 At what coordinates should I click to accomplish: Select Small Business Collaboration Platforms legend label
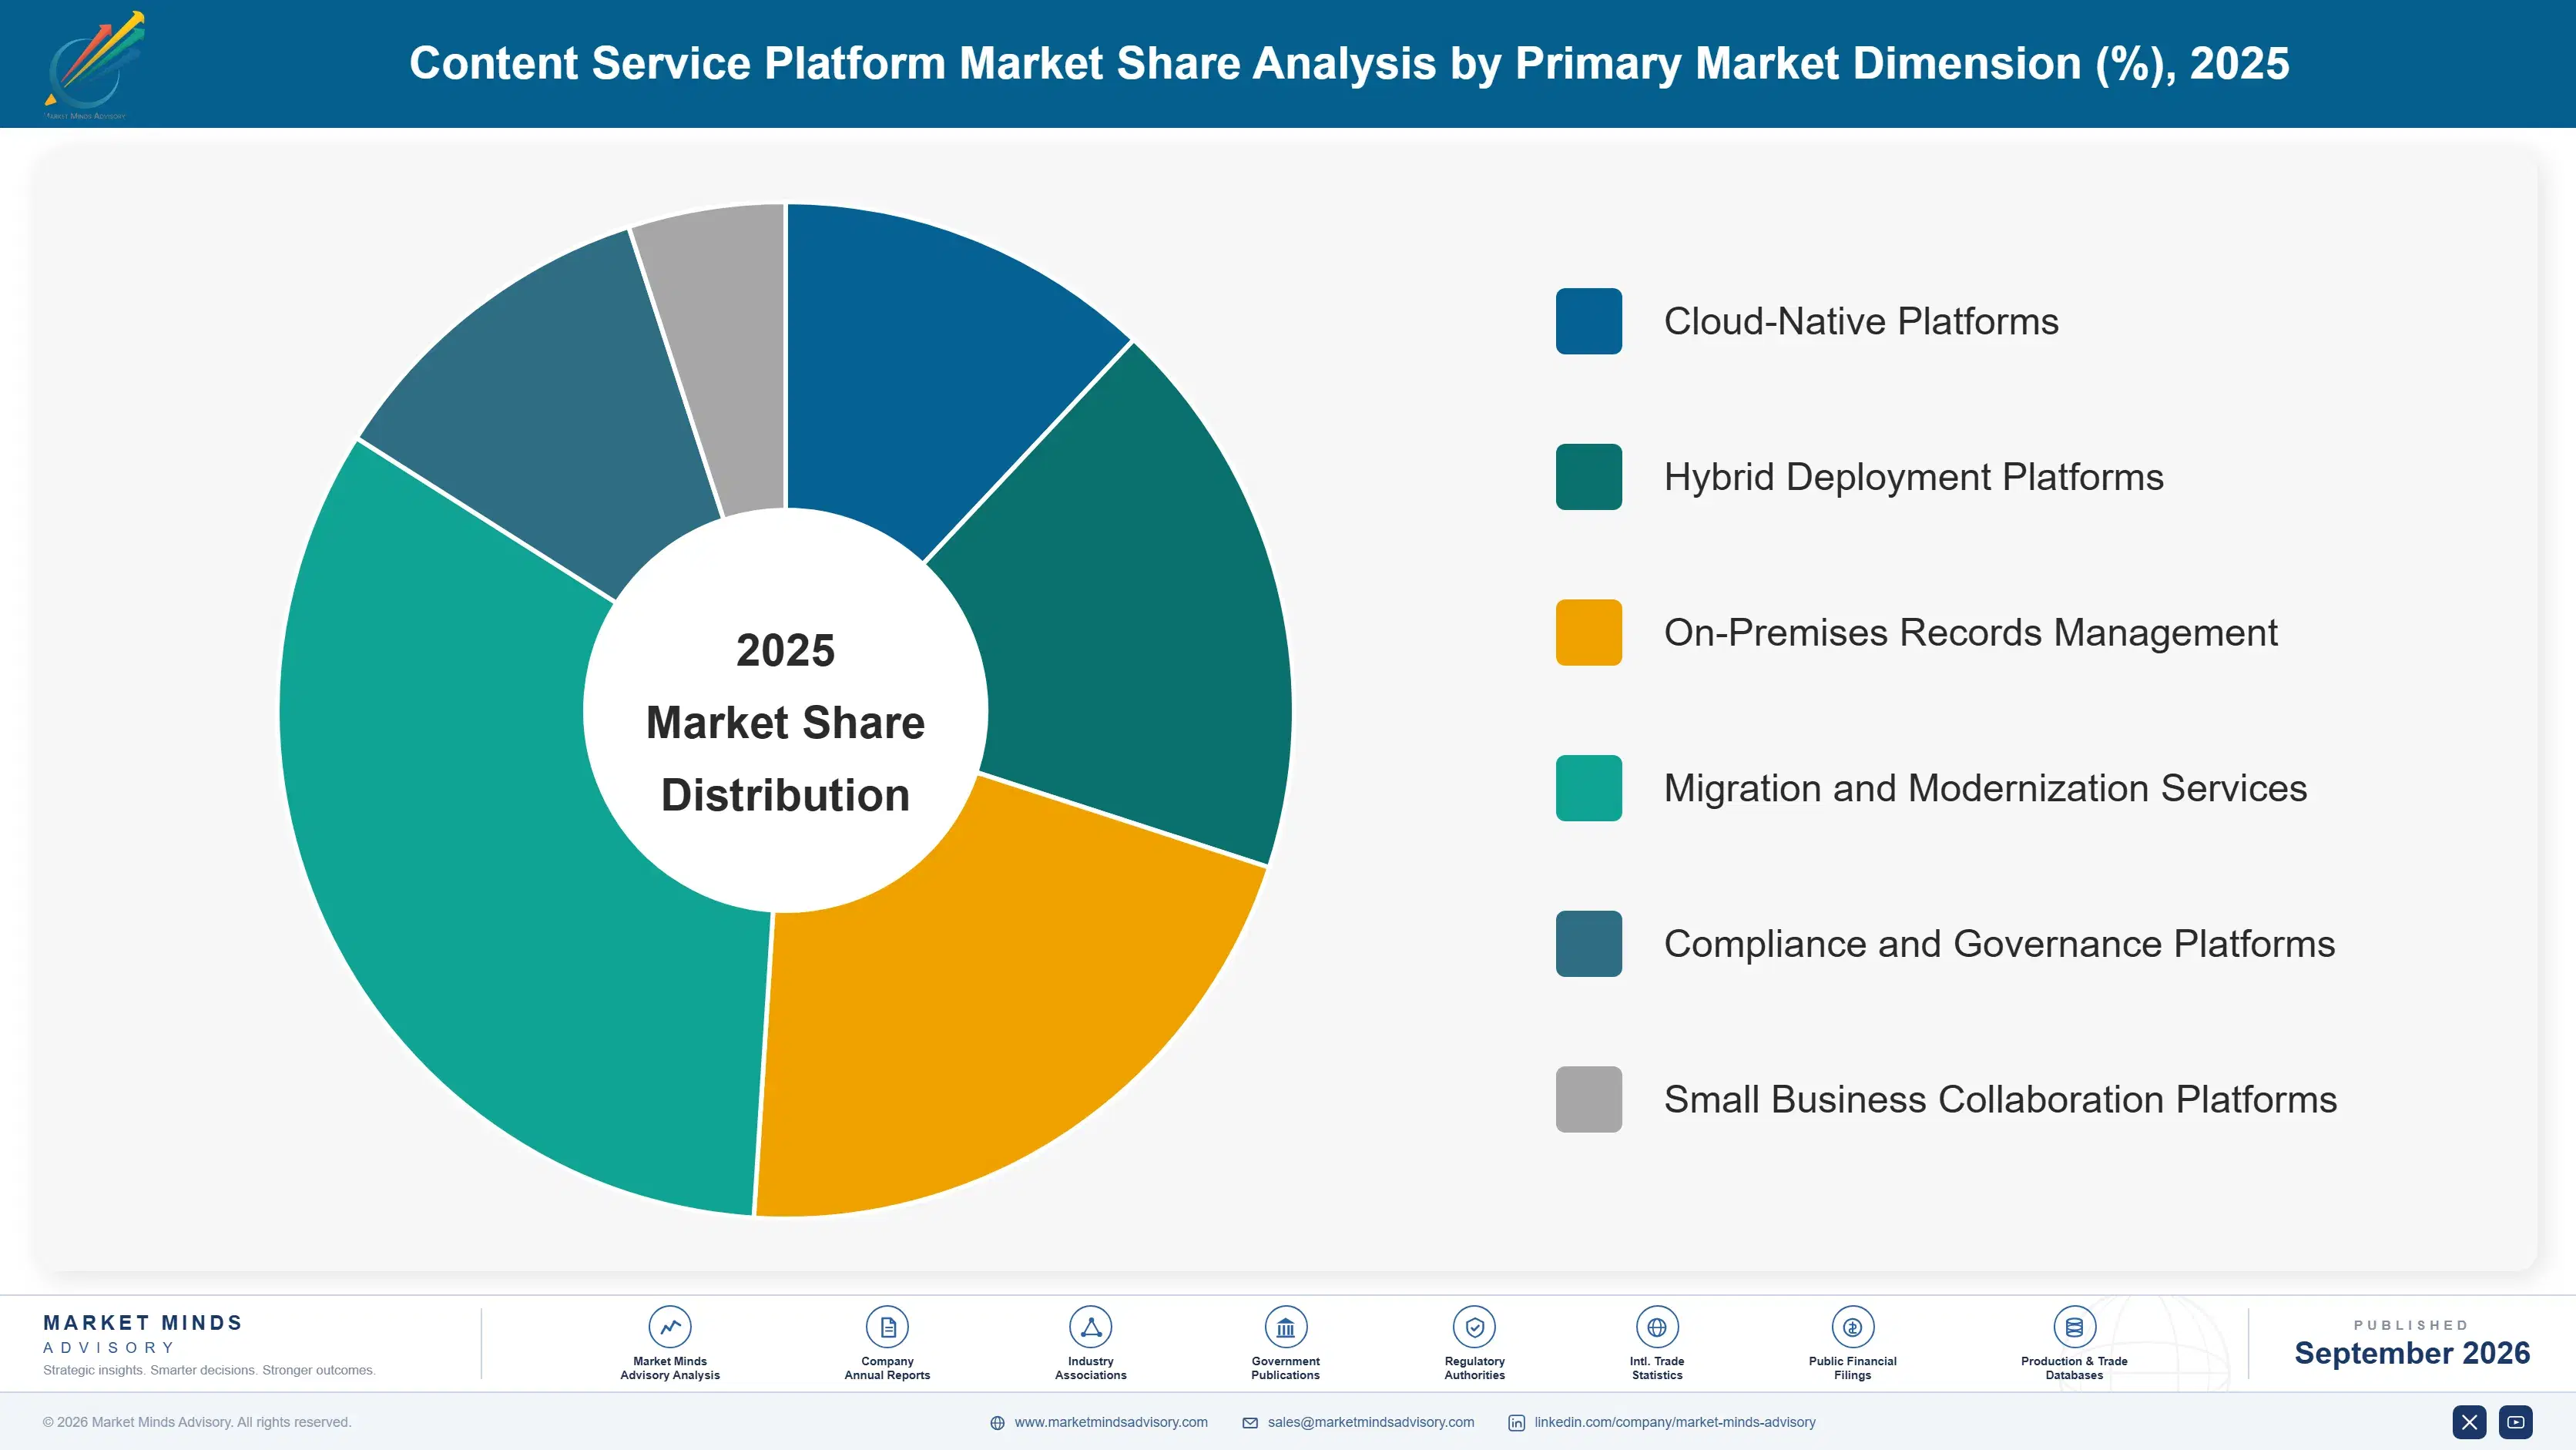(x=2001, y=1099)
